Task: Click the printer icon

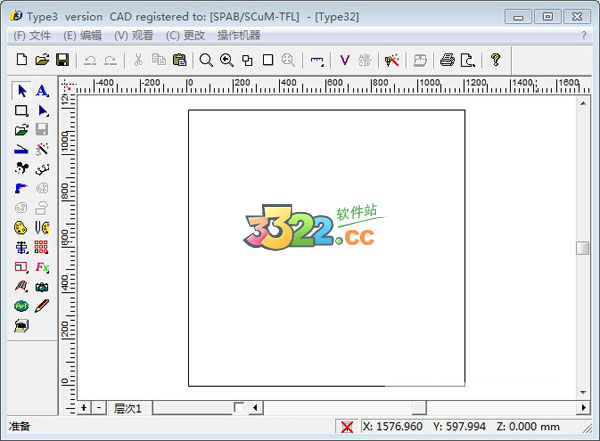Action: tap(447, 60)
